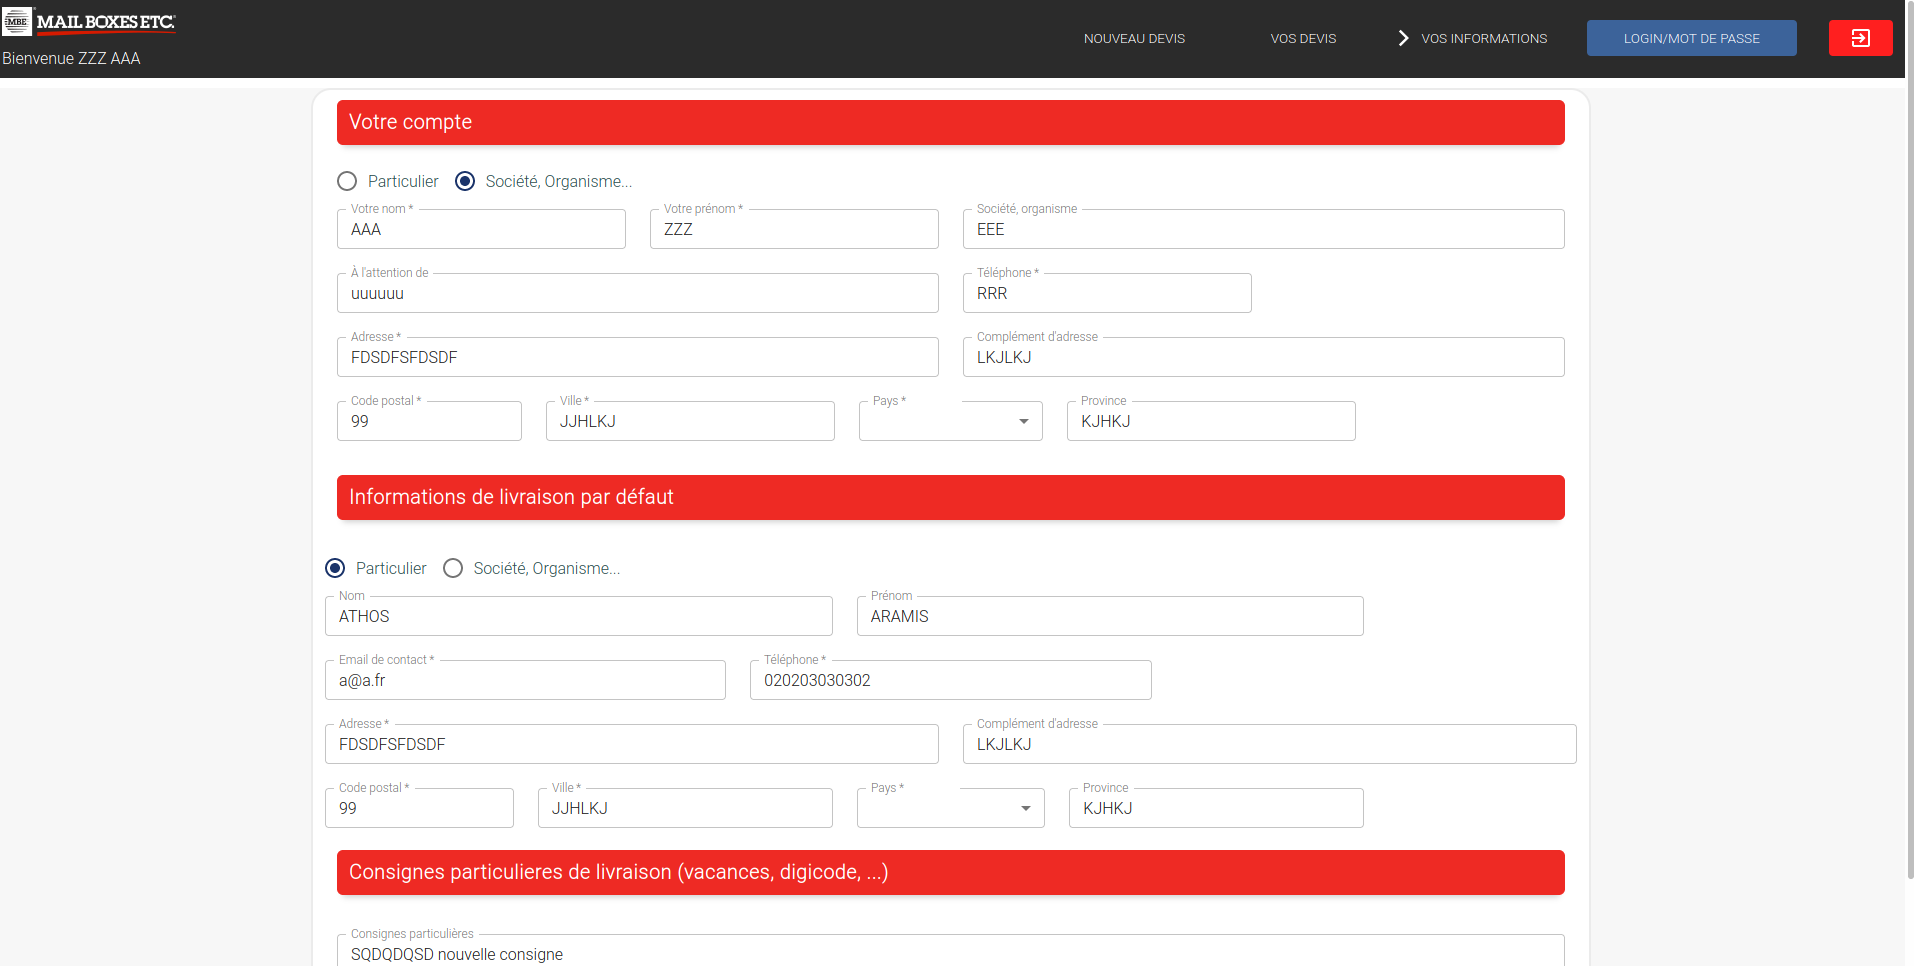Go to Vos Devis page
The image size is (1914, 966).
click(1303, 38)
